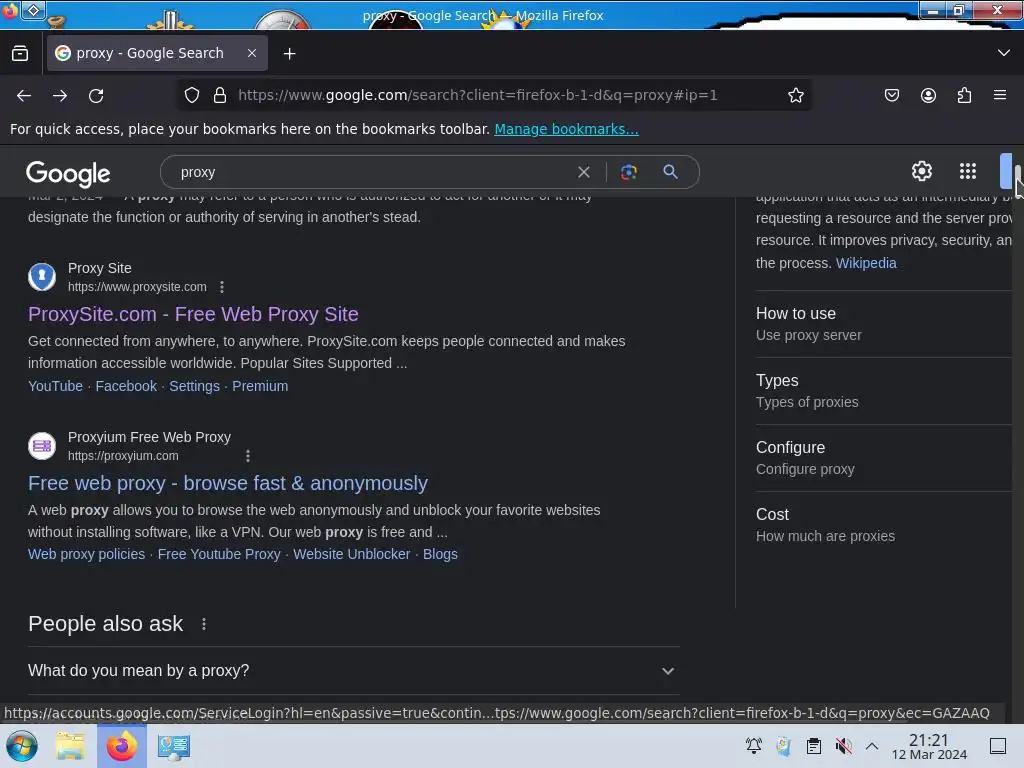Close the proxy - Google Search tab

coord(252,53)
